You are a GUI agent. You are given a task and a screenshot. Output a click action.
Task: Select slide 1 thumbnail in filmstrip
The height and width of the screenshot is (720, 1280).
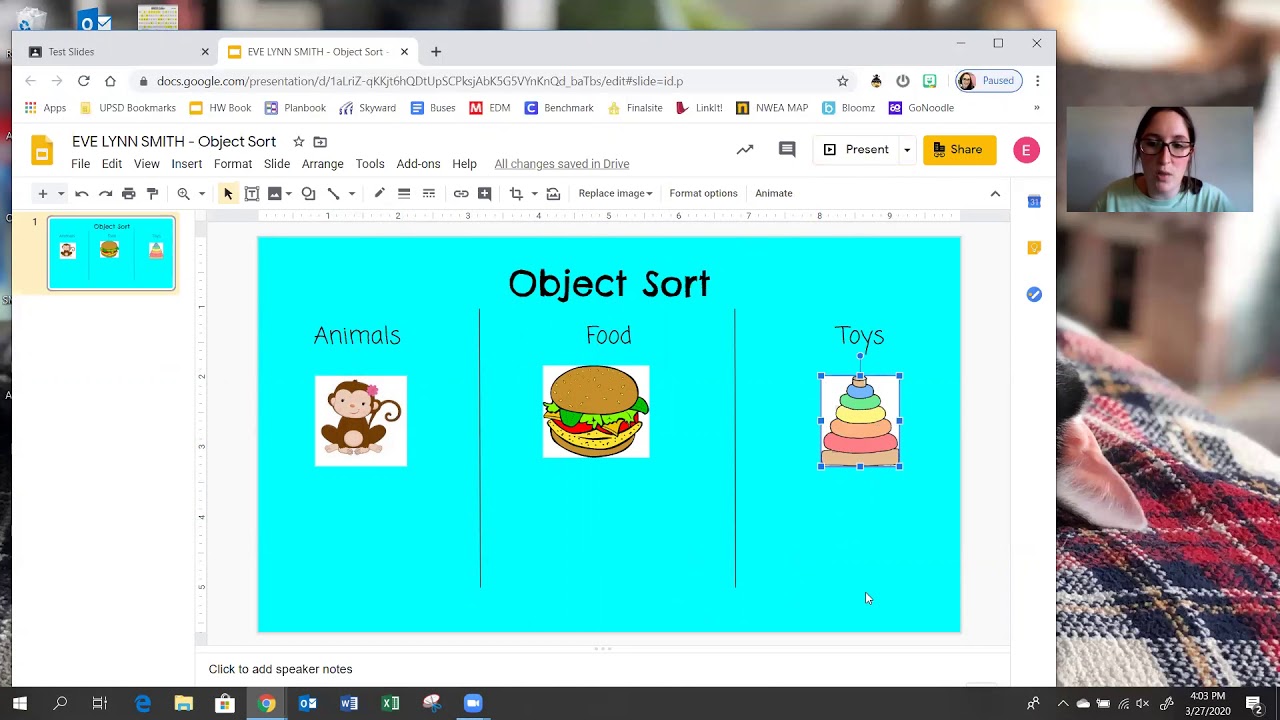coord(111,253)
